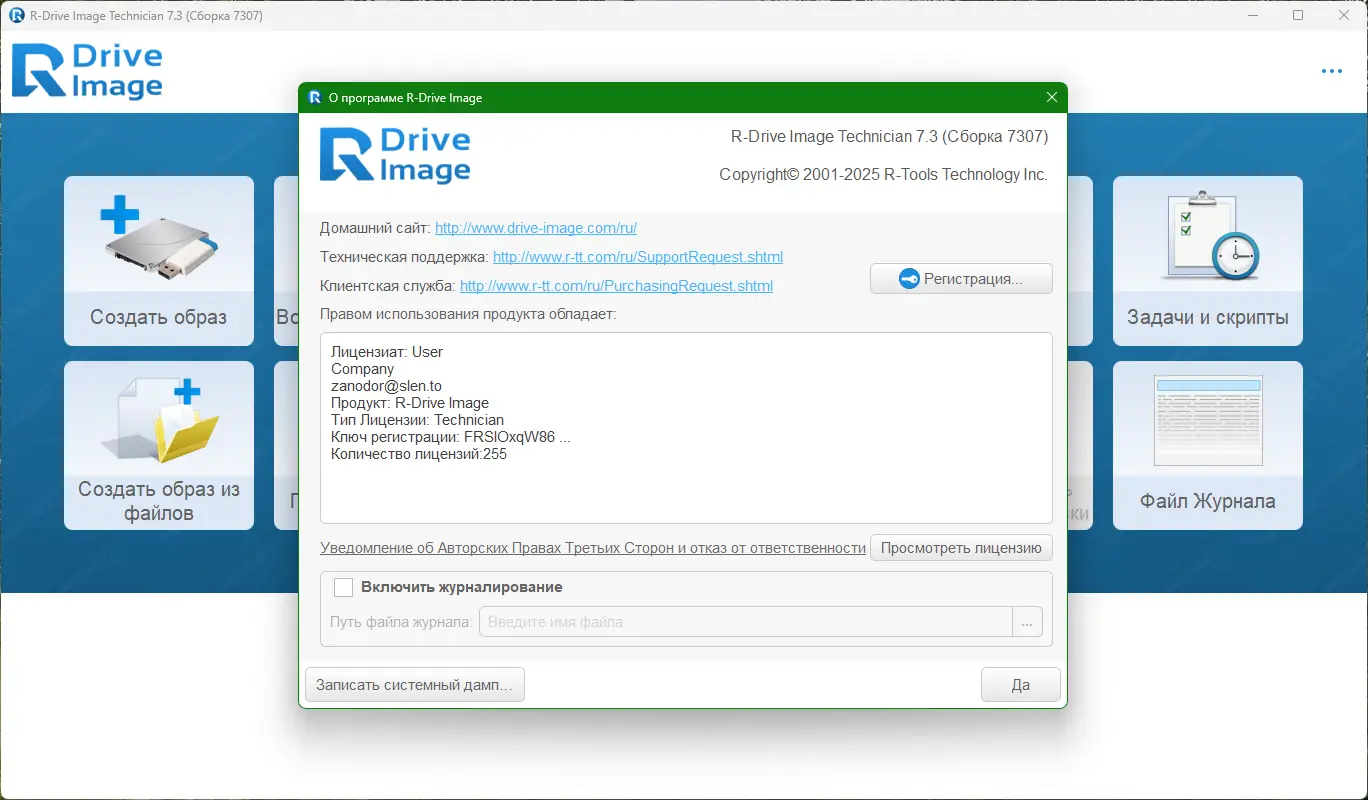
Task: Click the text 'Лицензиат: User'
Action: 387,352
